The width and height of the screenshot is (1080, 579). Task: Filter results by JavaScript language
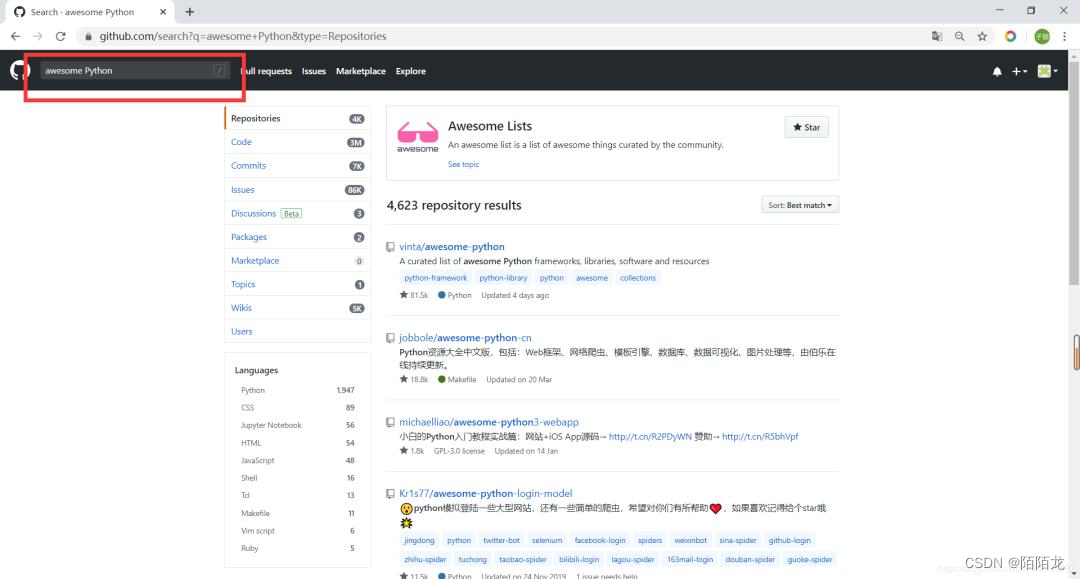click(x=298, y=461)
